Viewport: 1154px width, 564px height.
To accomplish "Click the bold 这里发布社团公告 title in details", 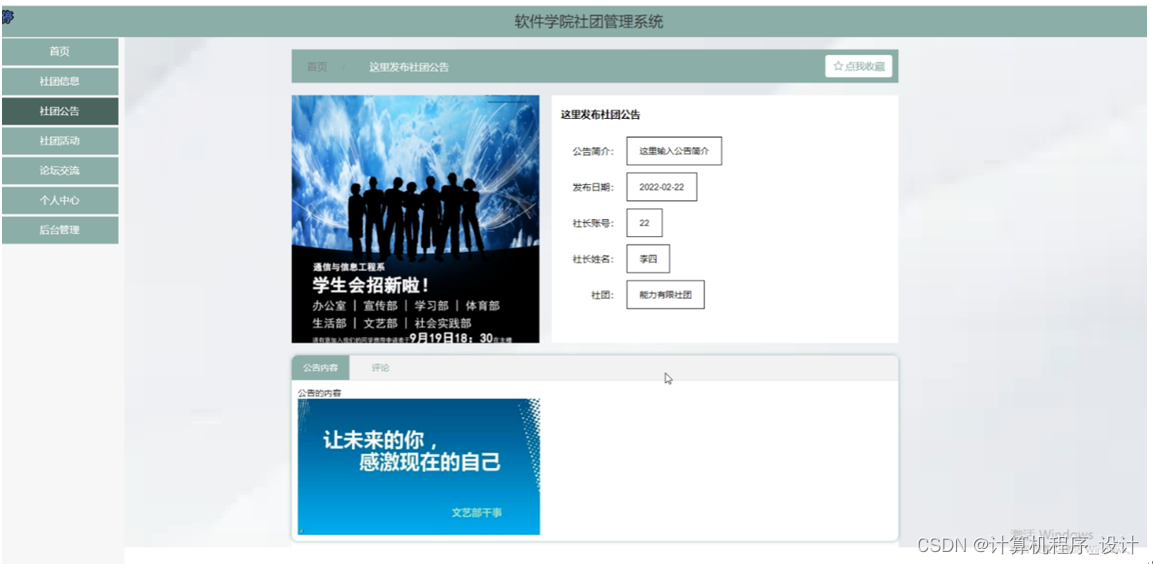I will (x=601, y=115).
